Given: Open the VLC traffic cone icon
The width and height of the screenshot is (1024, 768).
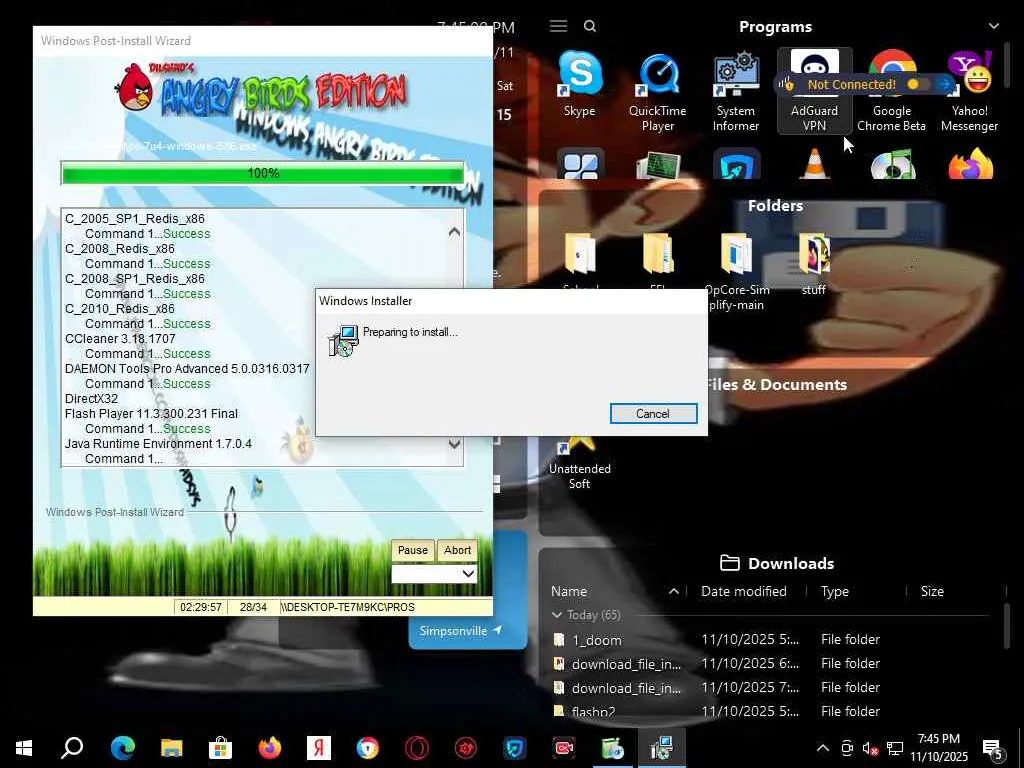Looking at the screenshot, I should 814,163.
